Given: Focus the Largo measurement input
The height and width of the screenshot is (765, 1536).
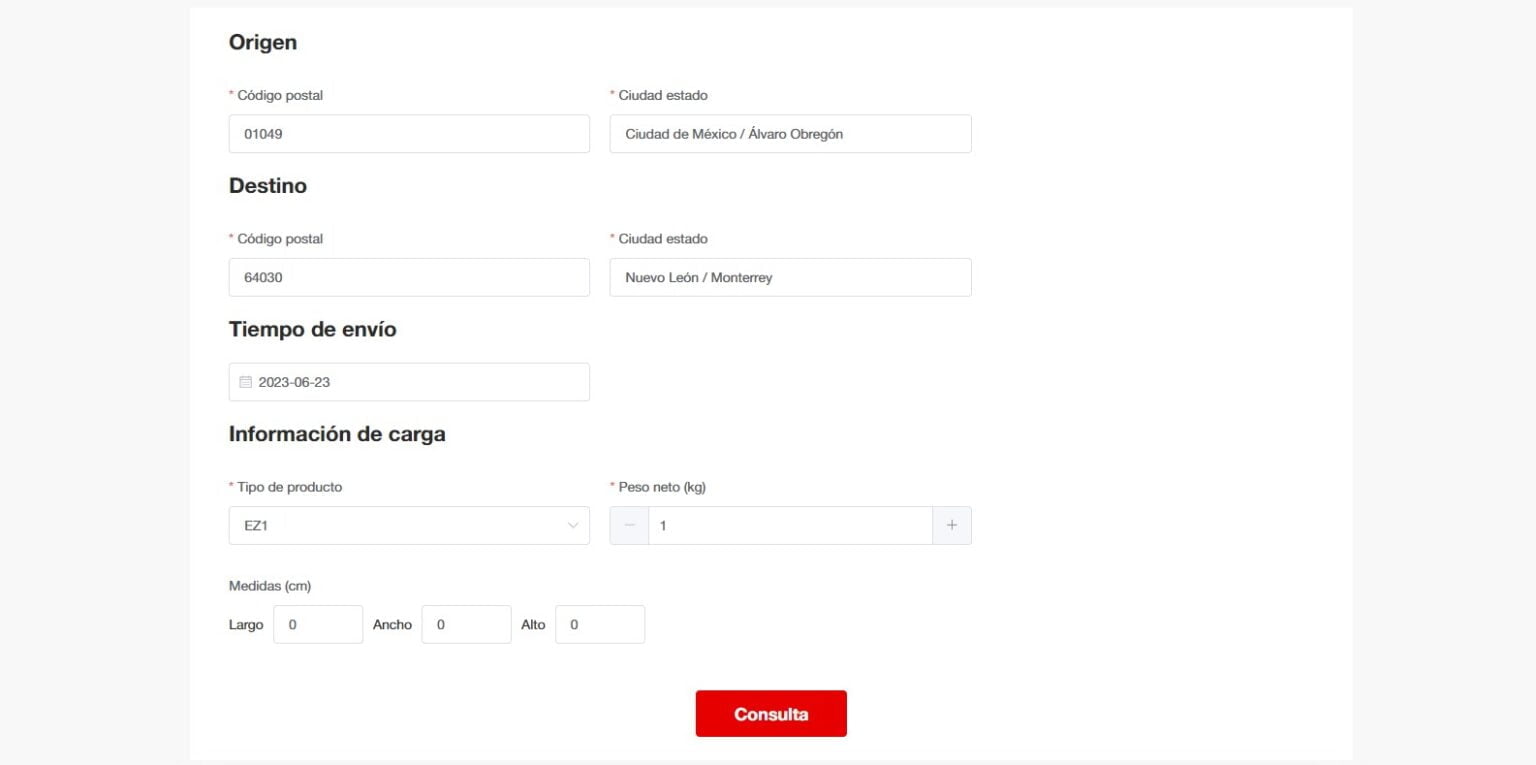Looking at the screenshot, I should tap(317, 624).
